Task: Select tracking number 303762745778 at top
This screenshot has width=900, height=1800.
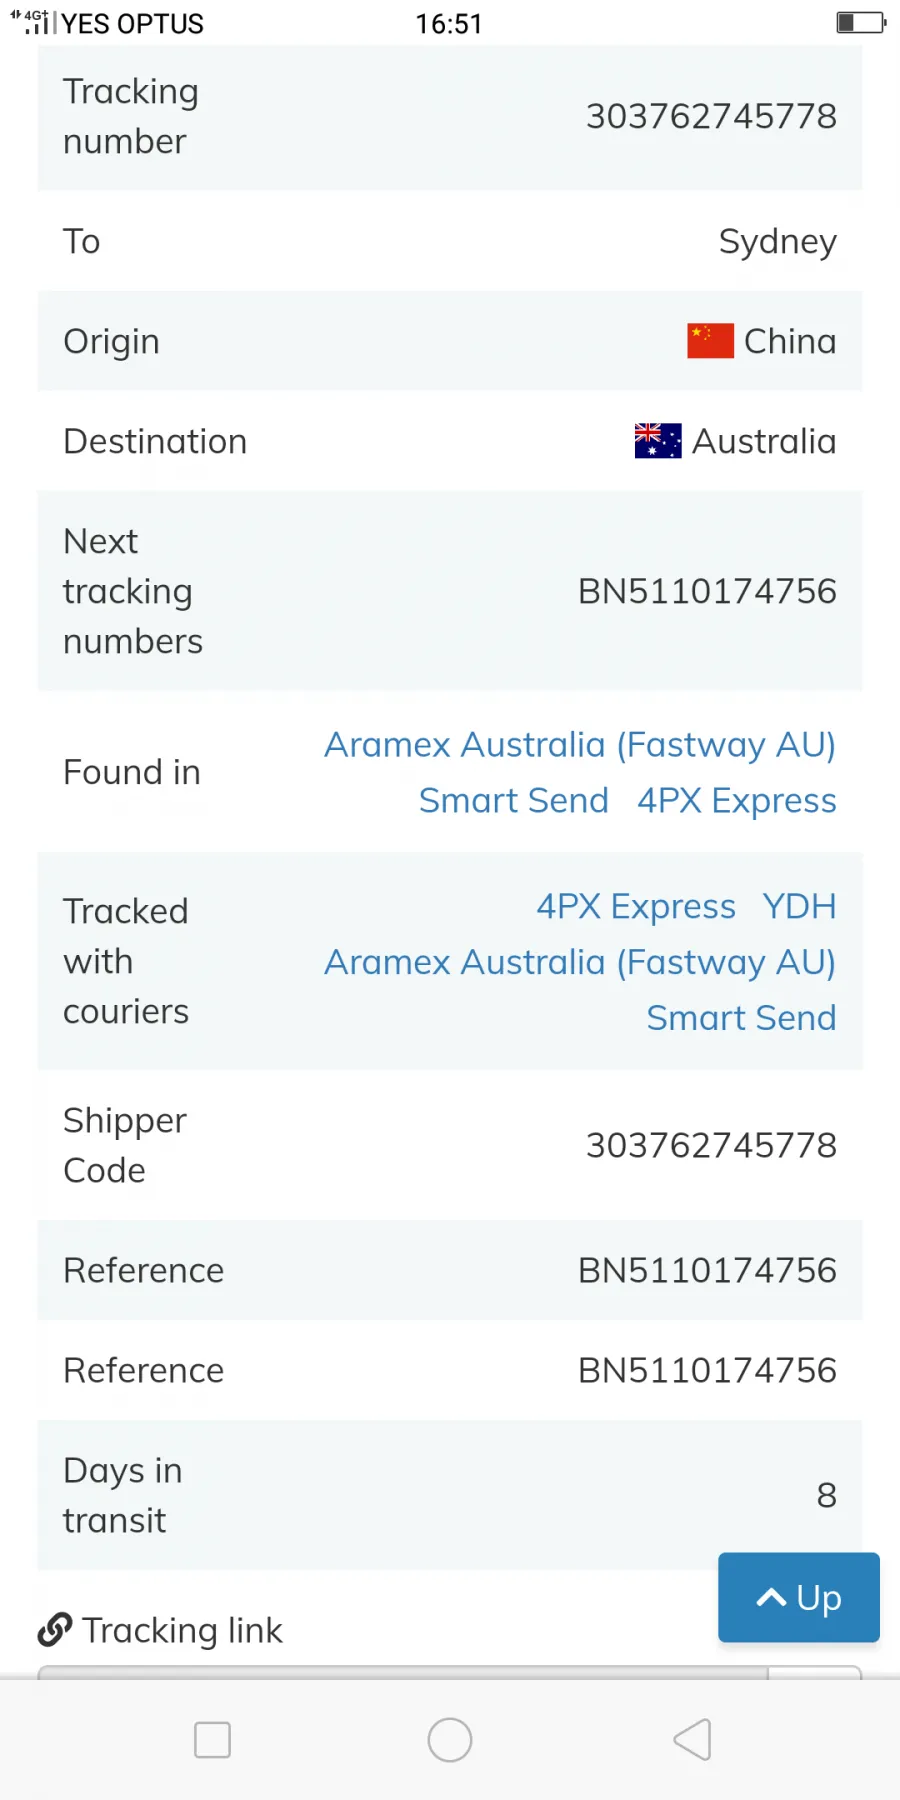Action: [711, 116]
